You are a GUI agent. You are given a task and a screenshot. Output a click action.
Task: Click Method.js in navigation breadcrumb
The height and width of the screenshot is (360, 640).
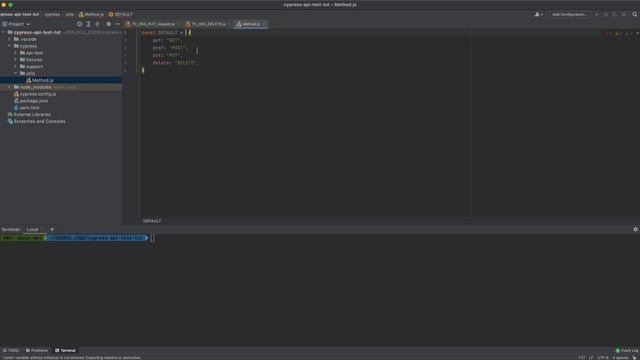(x=91, y=14)
